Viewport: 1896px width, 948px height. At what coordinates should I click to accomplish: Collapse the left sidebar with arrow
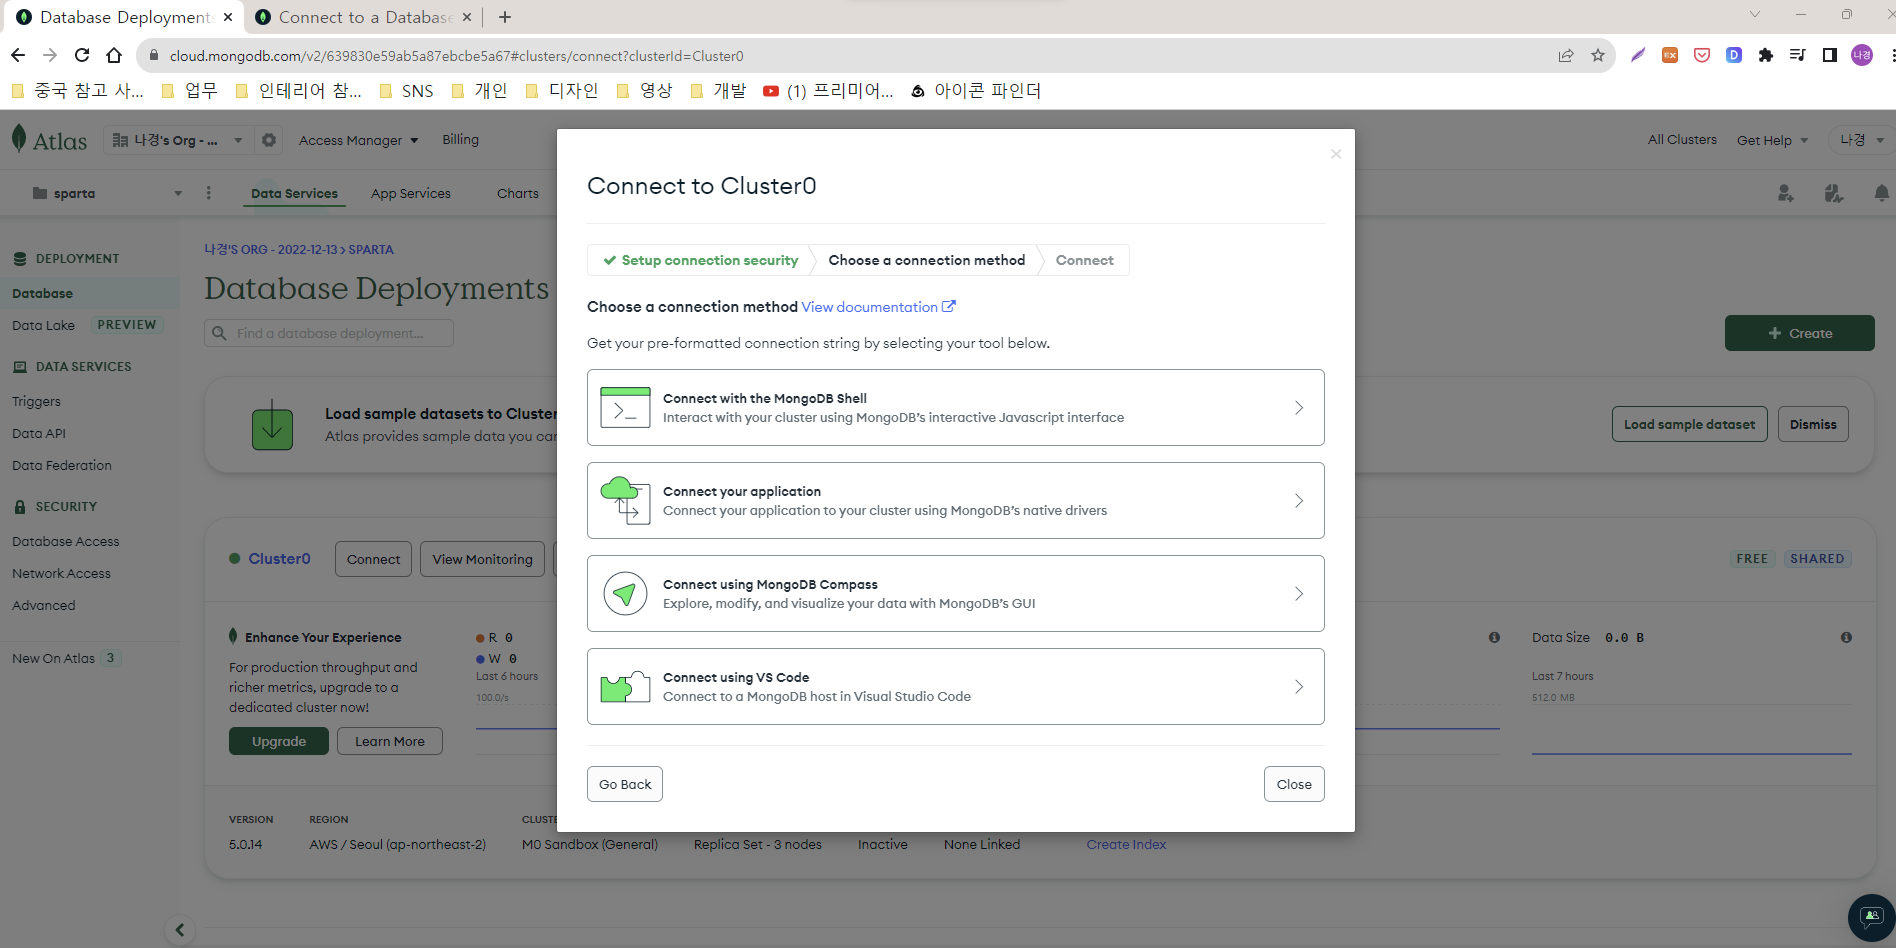tap(180, 930)
